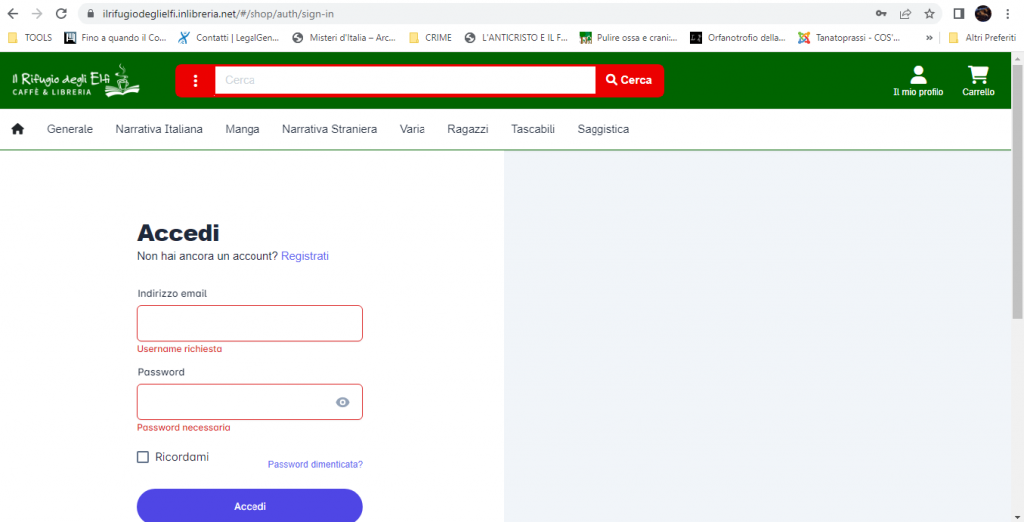The width and height of the screenshot is (1024, 522).
Task: Open Tanatoprassi bookmark
Action: pyautogui.click(x=849, y=38)
